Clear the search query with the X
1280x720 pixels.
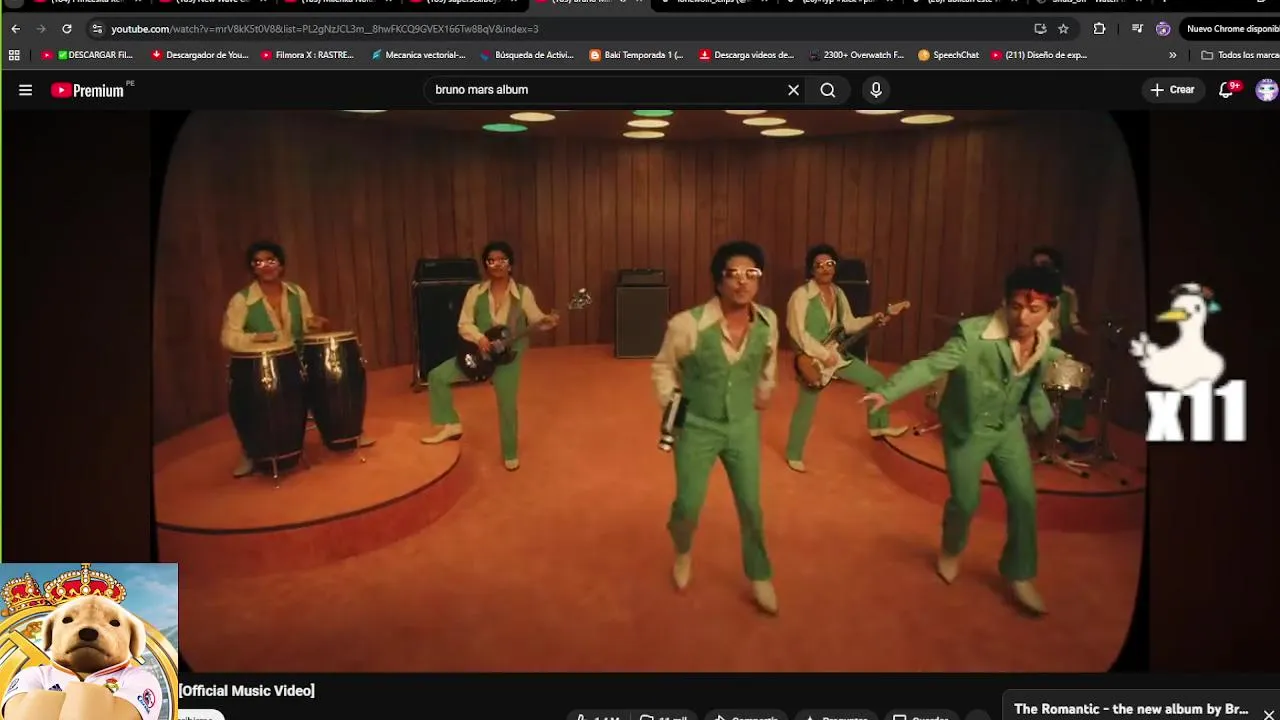point(793,90)
